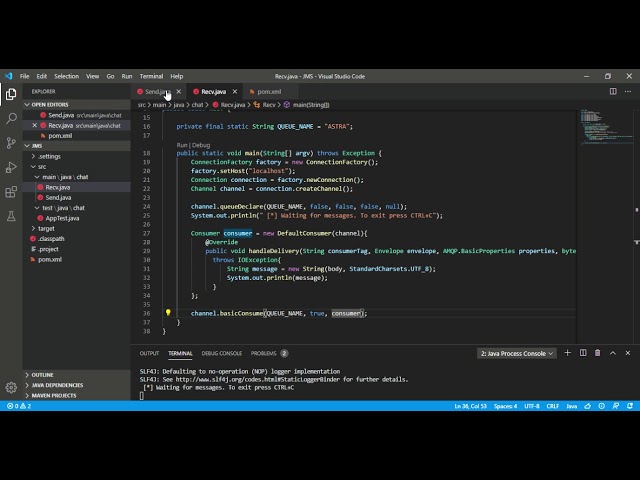Click the clock-like status bar icon right of Java

point(602,406)
